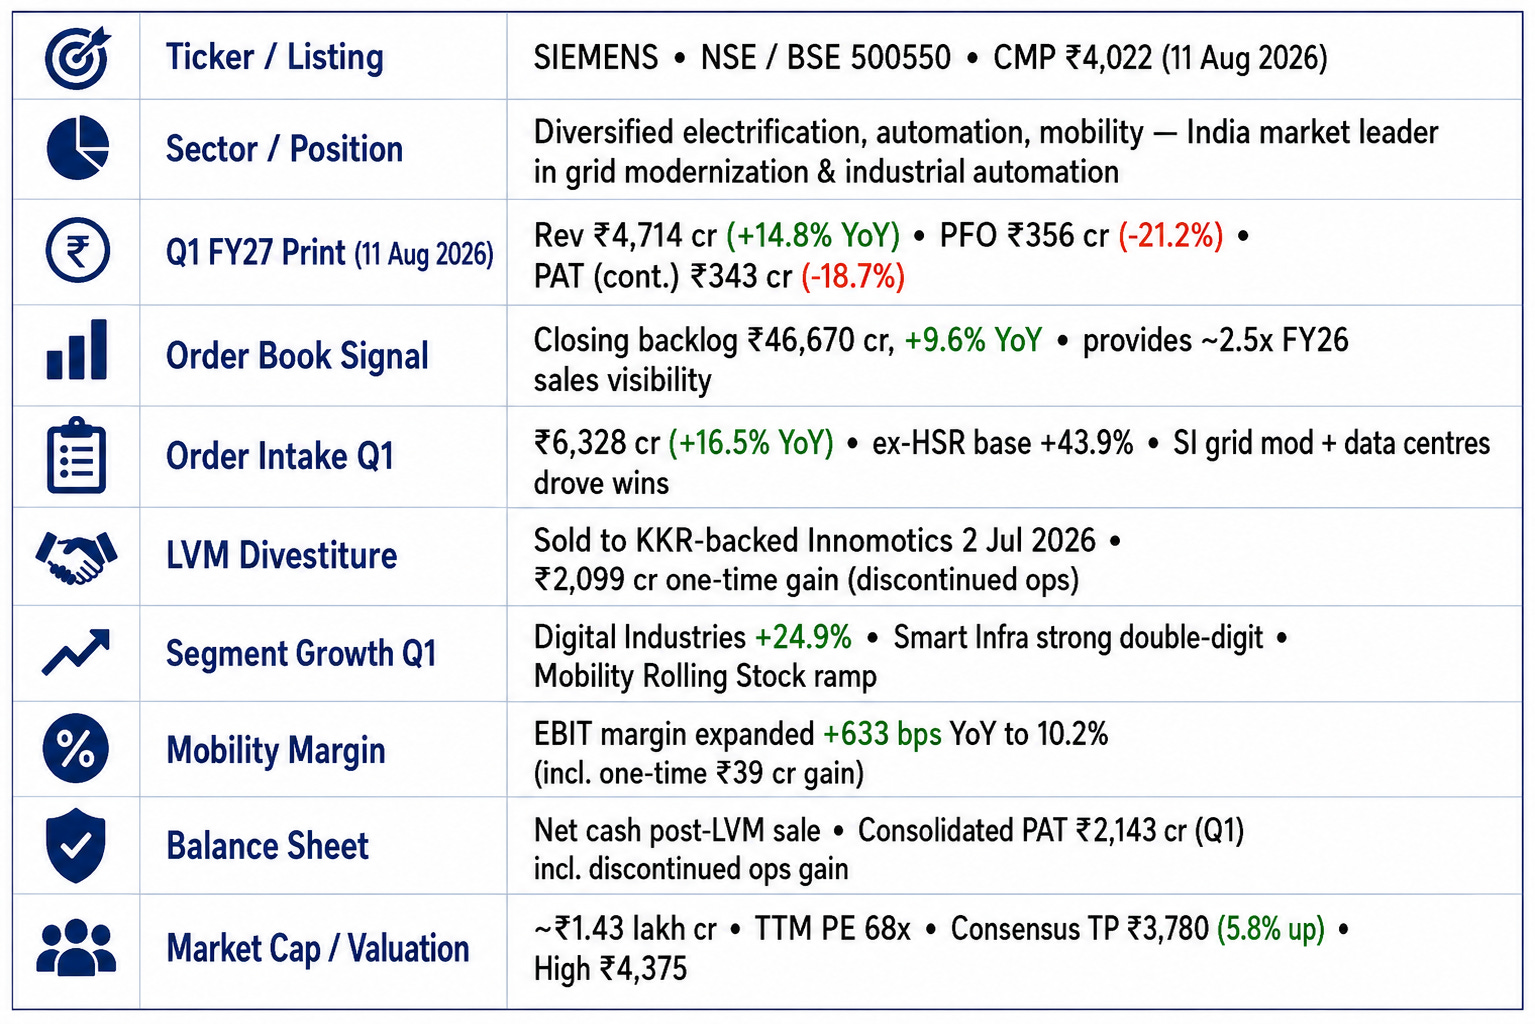Click the clipboard icon for Order Intake Q1
1535x1024 pixels.
tap(77, 456)
